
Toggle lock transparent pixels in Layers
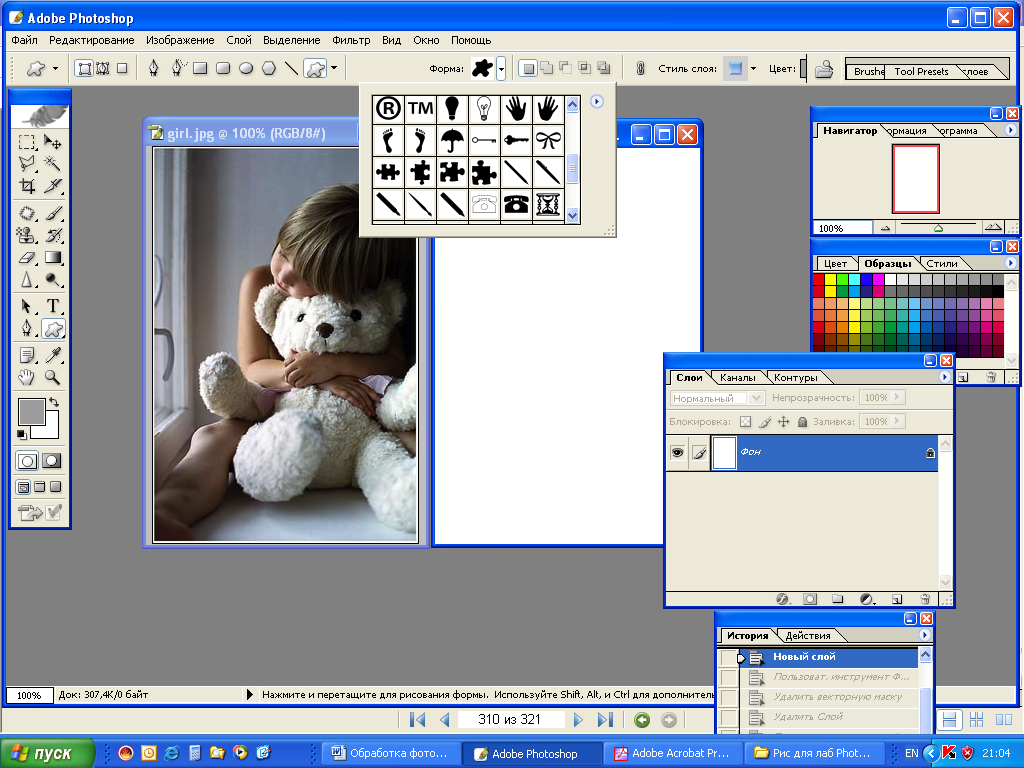746,422
